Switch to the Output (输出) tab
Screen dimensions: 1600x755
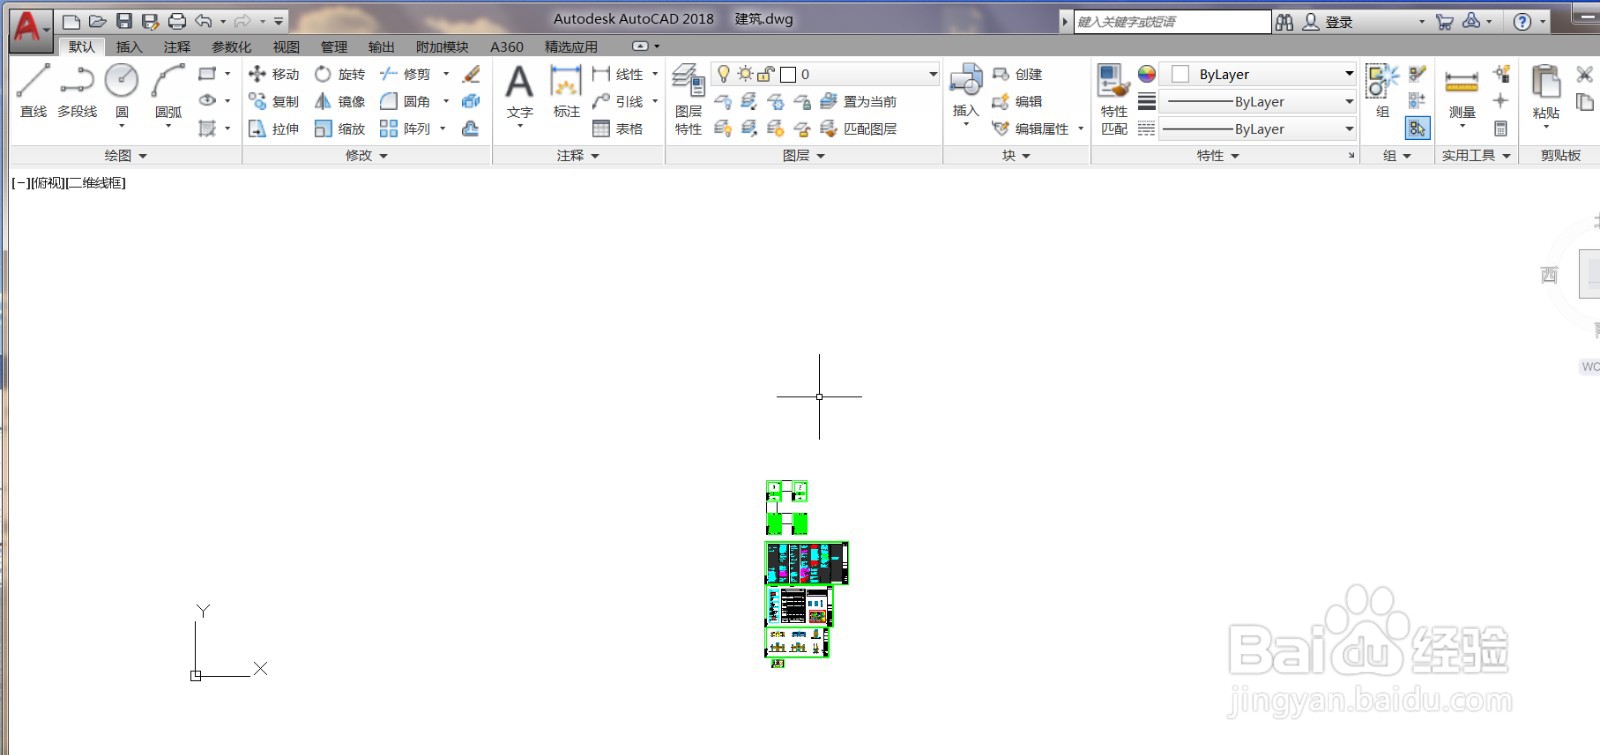click(x=381, y=47)
